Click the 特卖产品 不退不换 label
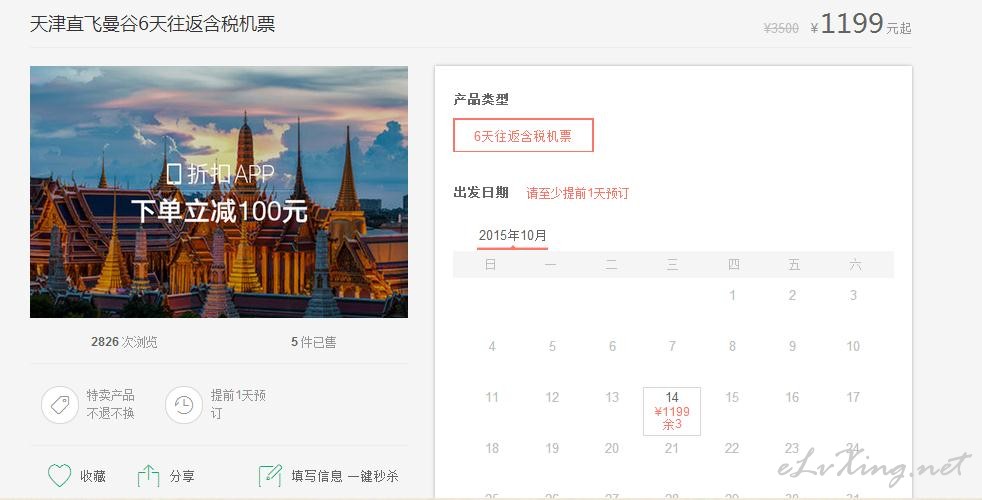This screenshot has width=982, height=500. tap(110, 404)
